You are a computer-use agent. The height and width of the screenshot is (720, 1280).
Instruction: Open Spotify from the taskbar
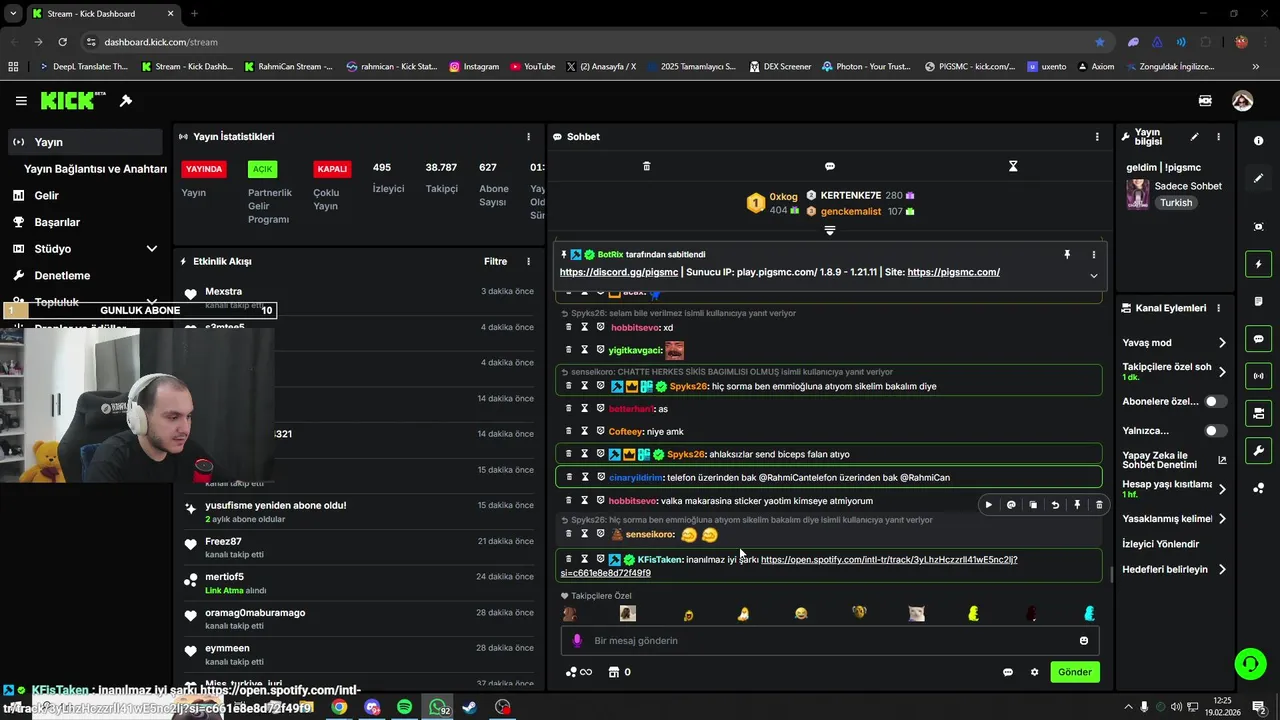pos(404,707)
